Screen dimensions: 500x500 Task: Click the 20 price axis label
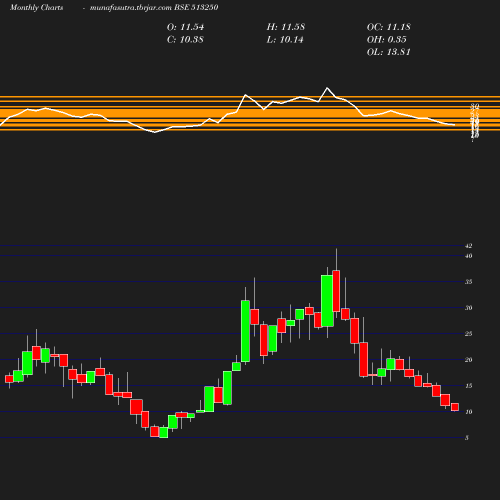(x=469, y=360)
